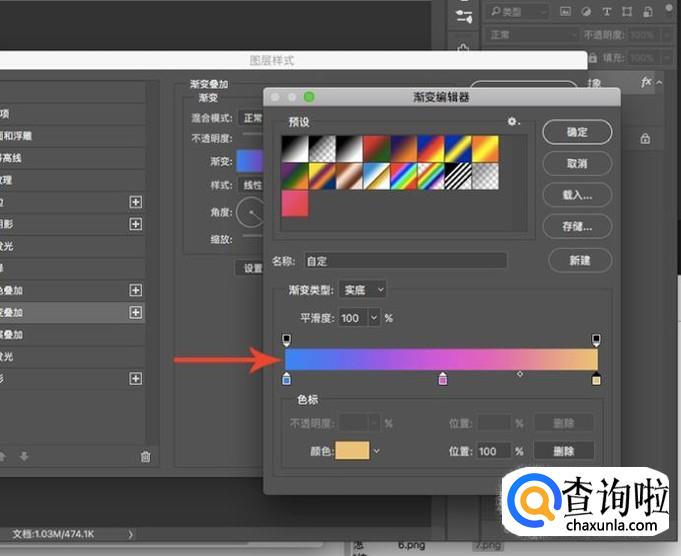Image resolution: width=681 pixels, height=556 pixels.
Task: Click the left opacity stop above gradient
Action: [x=287, y=340]
